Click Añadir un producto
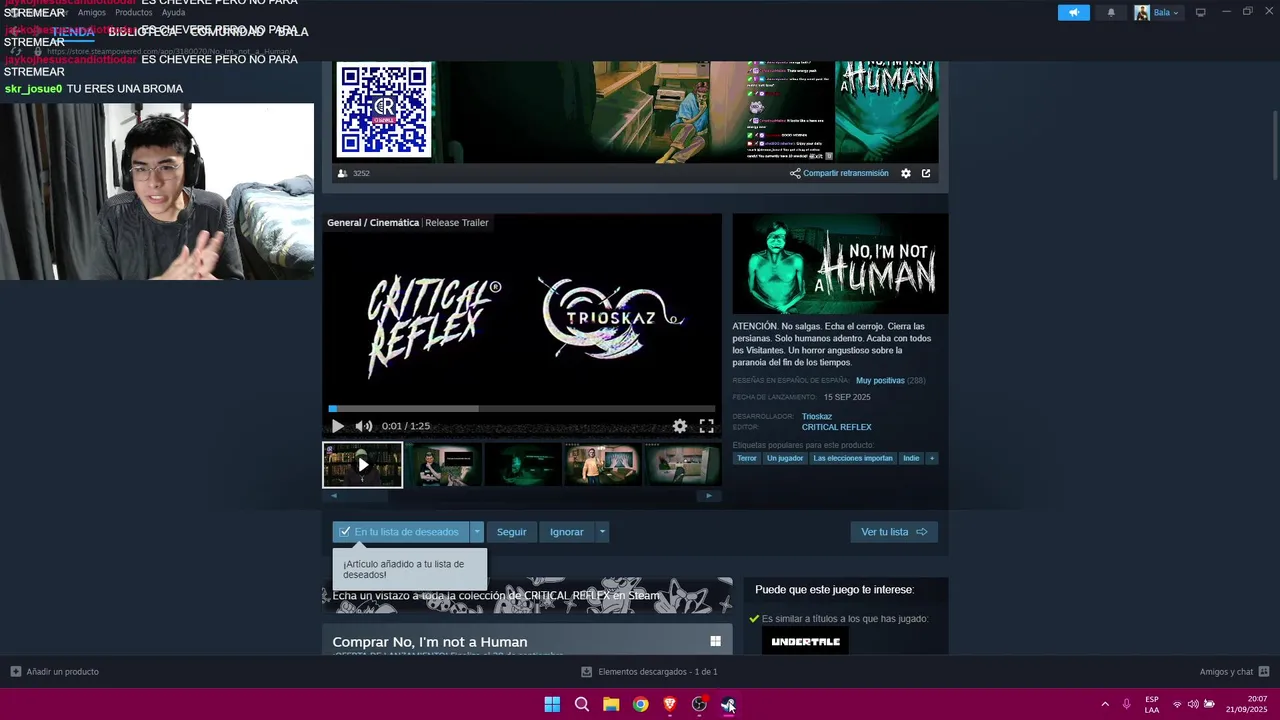The width and height of the screenshot is (1280, 720). (54, 672)
